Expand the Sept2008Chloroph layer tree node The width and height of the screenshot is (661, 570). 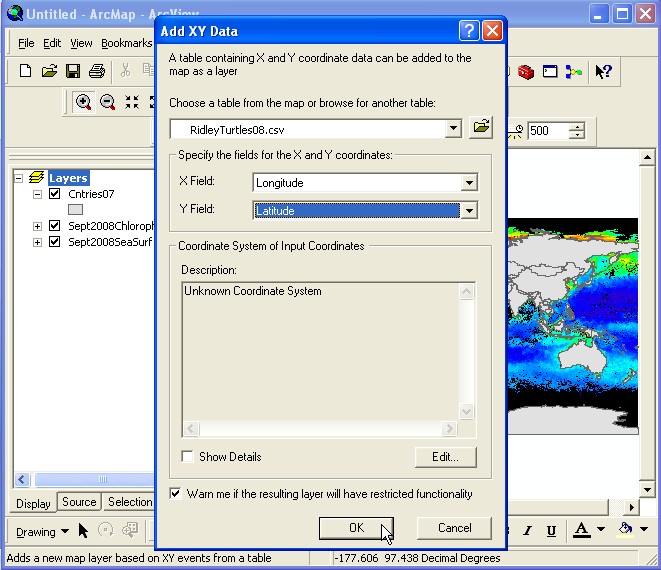pyautogui.click(x=38, y=226)
